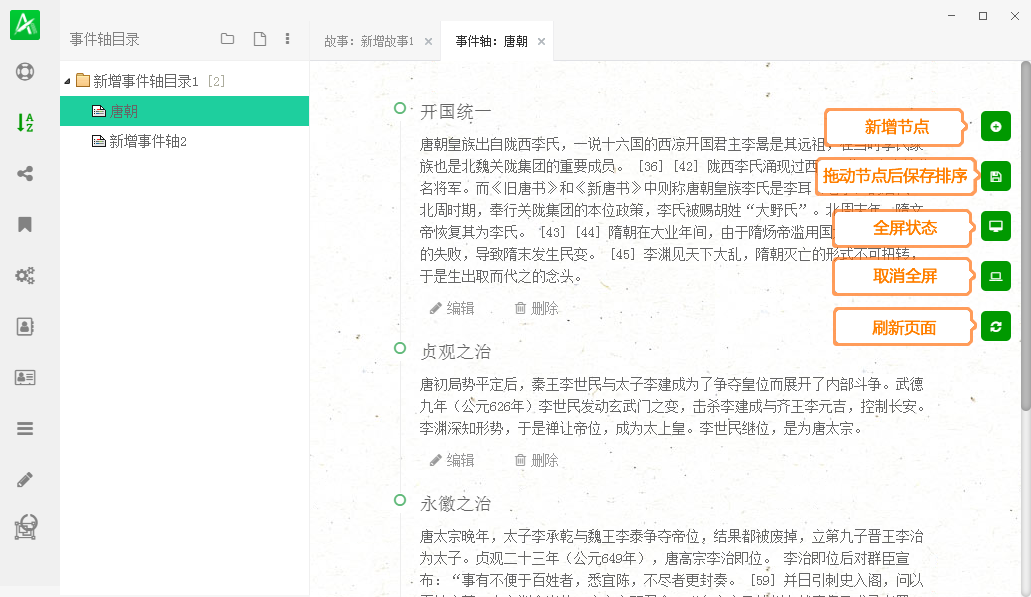
Task: Select the A-Z sort icon in sidebar
Action: tap(25, 122)
